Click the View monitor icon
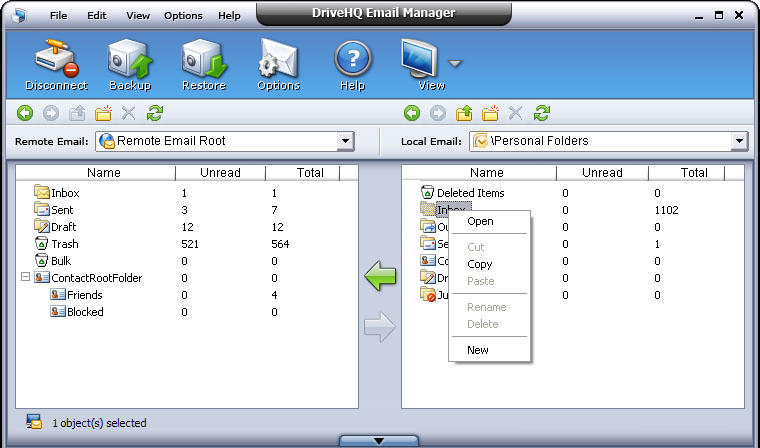760x448 pixels. pyautogui.click(x=422, y=60)
